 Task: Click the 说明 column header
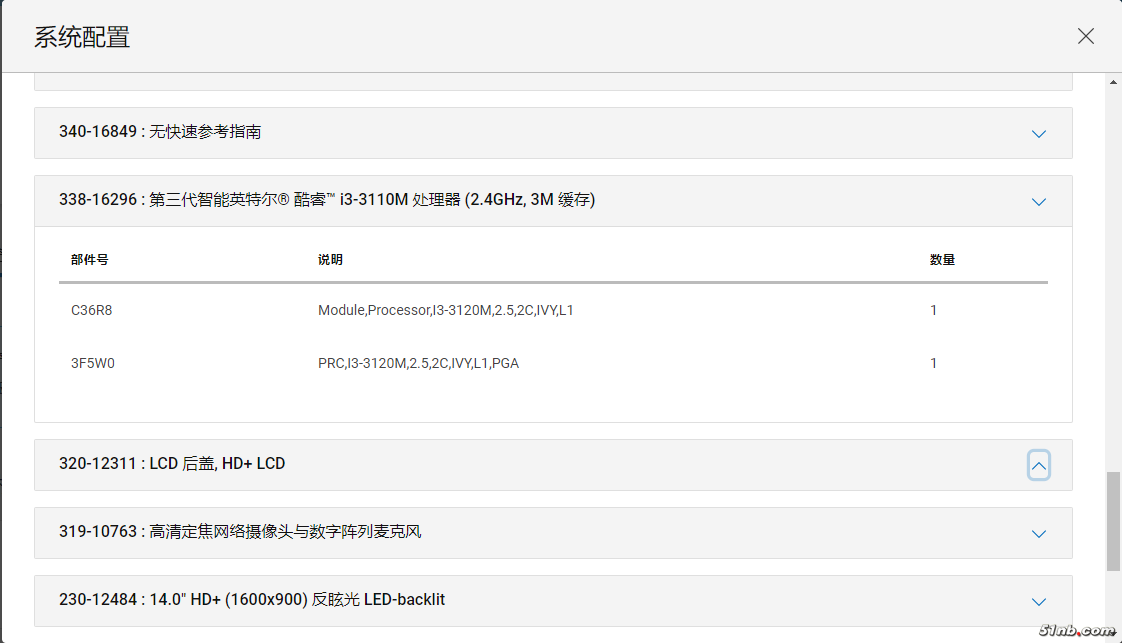click(330, 260)
